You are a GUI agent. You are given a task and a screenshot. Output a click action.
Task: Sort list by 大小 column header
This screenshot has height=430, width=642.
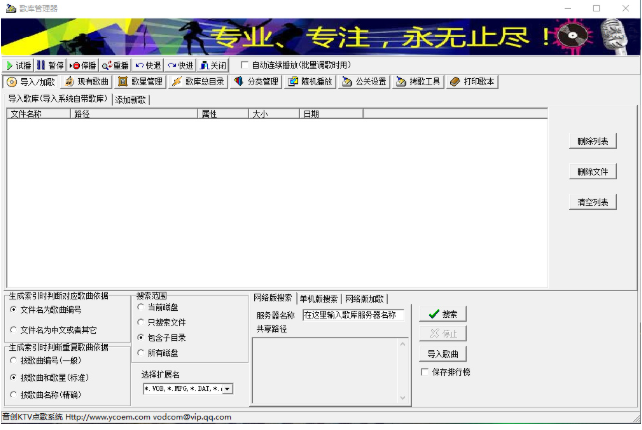[x=274, y=114]
